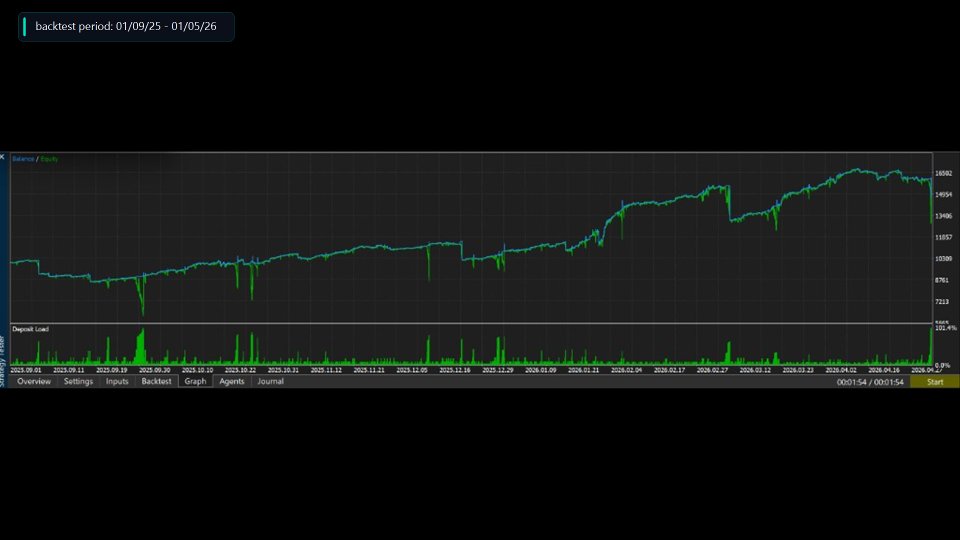Image resolution: width=960 pixels, height=540 pixels.
Task: Switch to the Journal tab
Action: click(x=270, y=381)
